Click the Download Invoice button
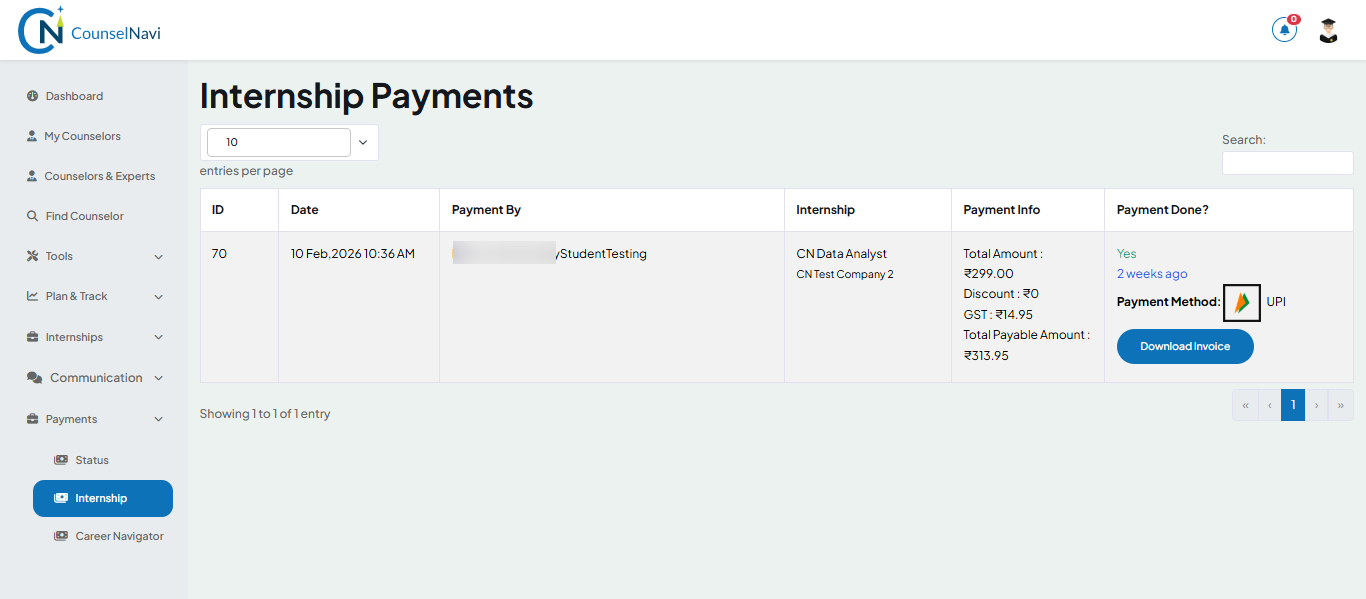The width and height of the screenshot is (1366, 599). tap(1185, 346)
